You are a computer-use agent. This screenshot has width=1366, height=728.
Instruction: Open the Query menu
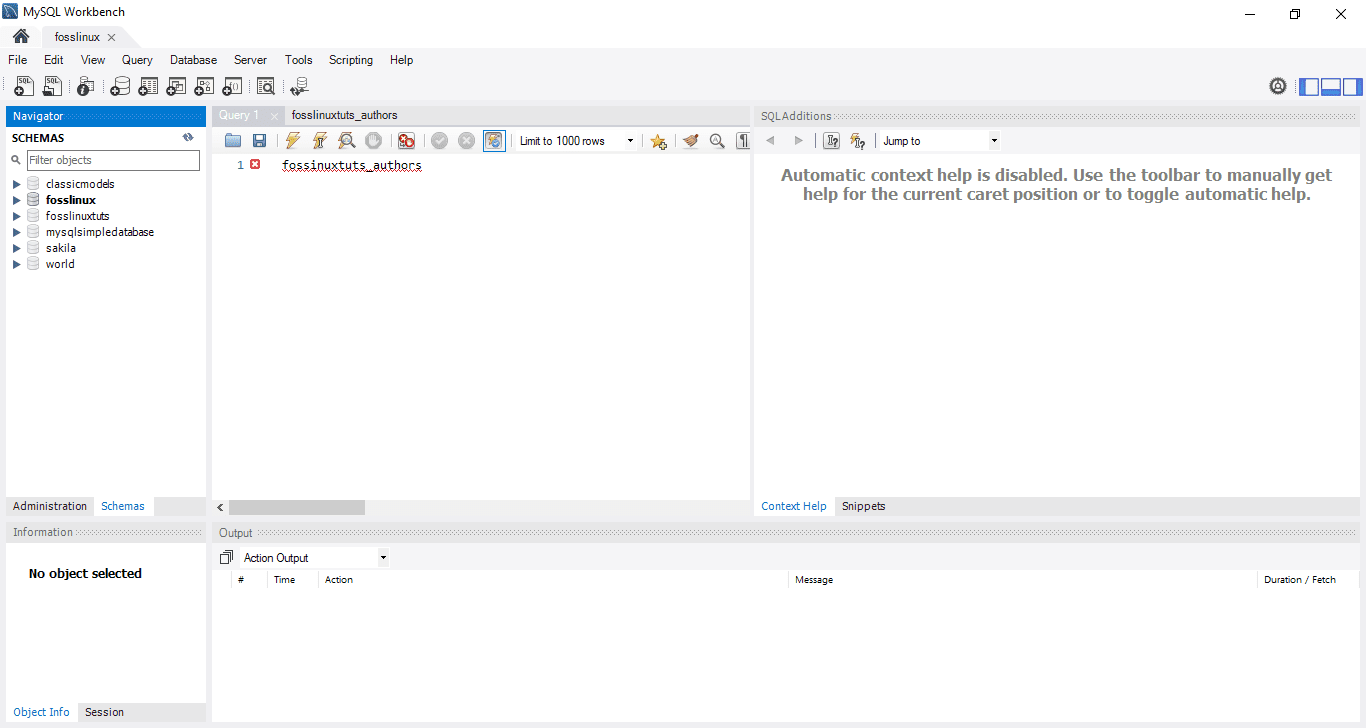[137, 60]
